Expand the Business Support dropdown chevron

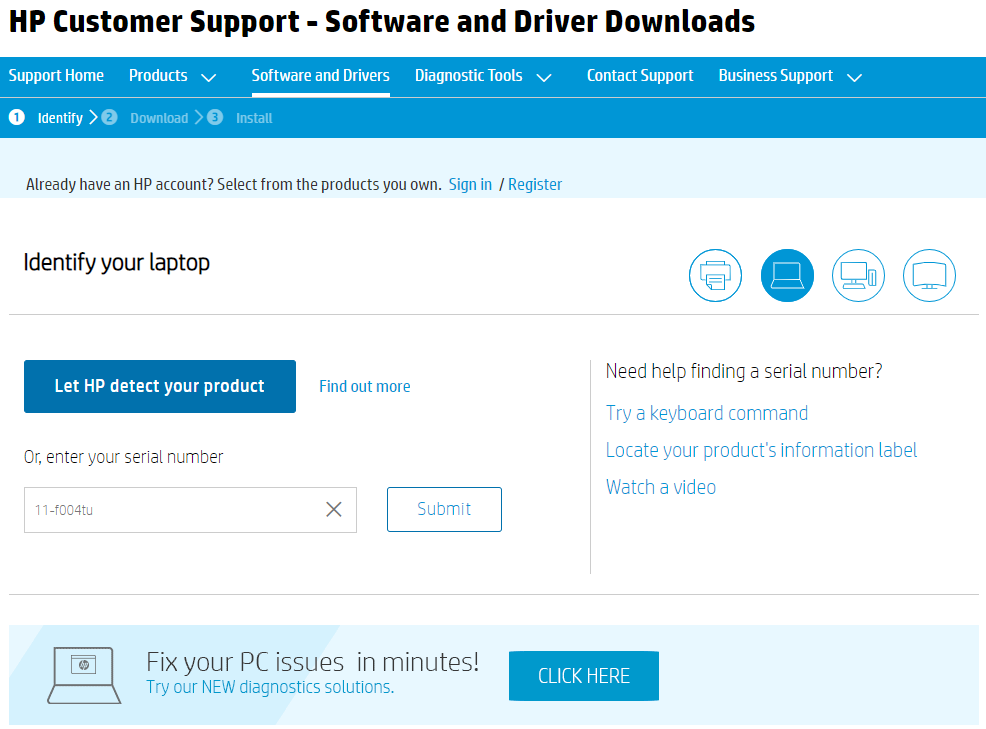tap(854, 77)
